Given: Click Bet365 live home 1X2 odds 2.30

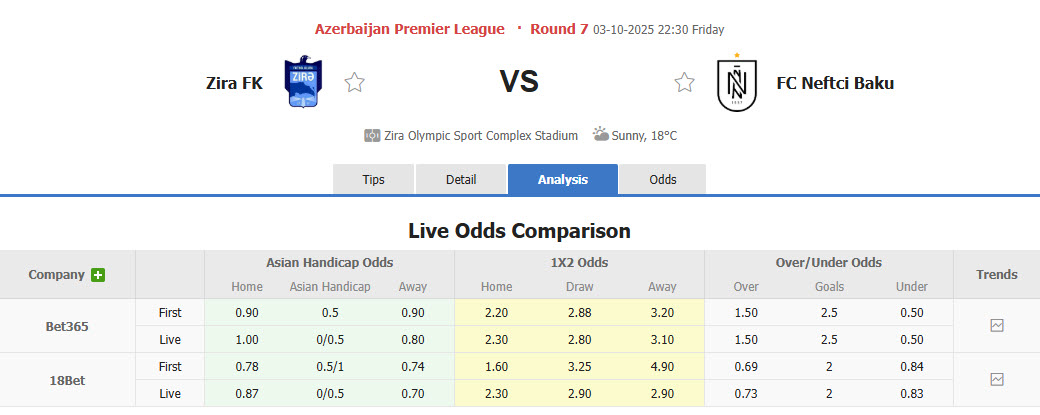Looking at the screenshot, I should point(496,340).
